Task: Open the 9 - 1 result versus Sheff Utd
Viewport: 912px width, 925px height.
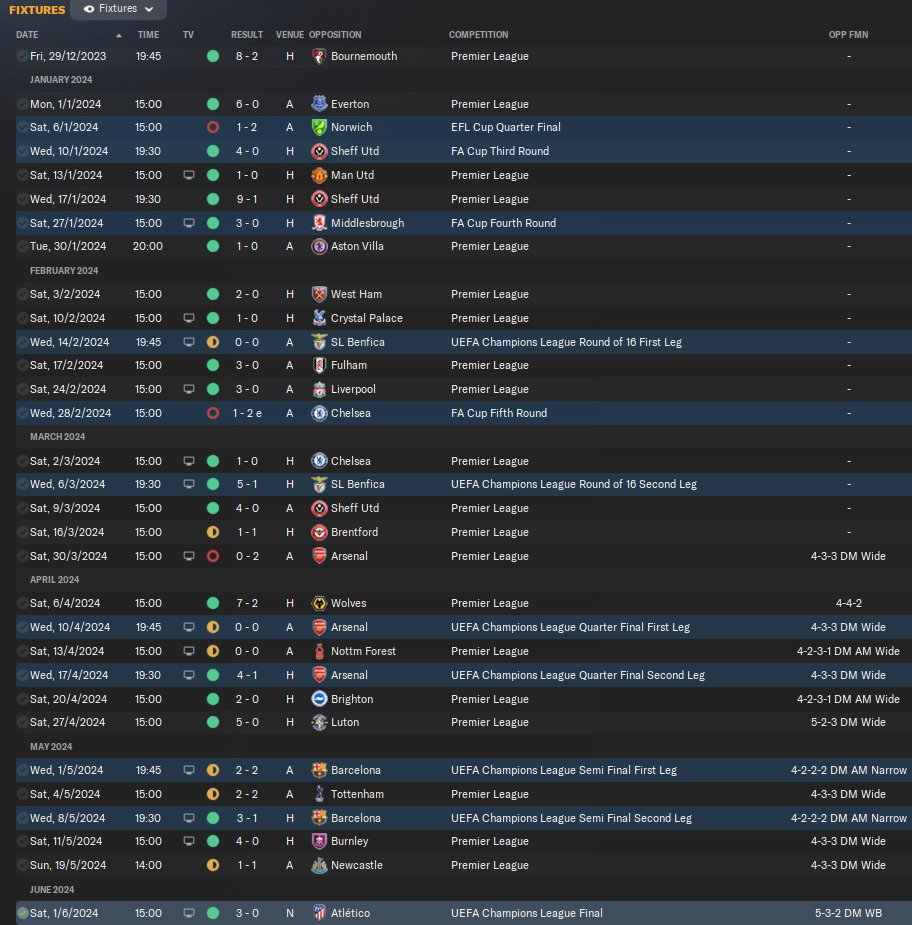Action: click(x=247, y=199)
